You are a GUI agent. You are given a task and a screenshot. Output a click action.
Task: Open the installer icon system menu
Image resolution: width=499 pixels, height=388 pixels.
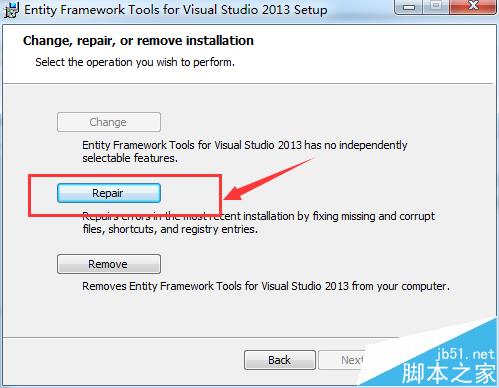pyautogui.click(x=12, y=9)
